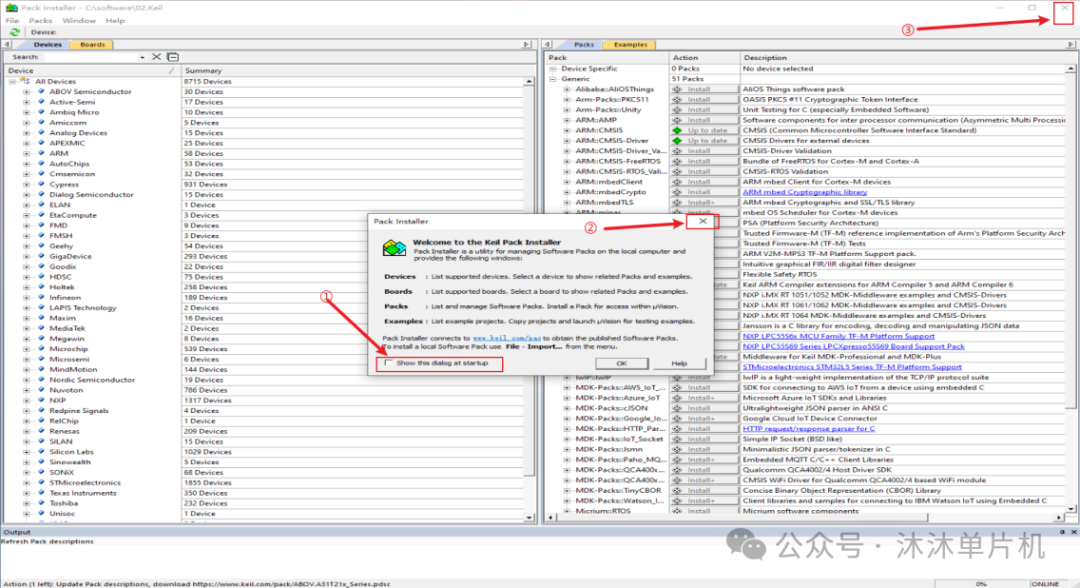Select the Silicon Labs vendor row

coord(71,452)
